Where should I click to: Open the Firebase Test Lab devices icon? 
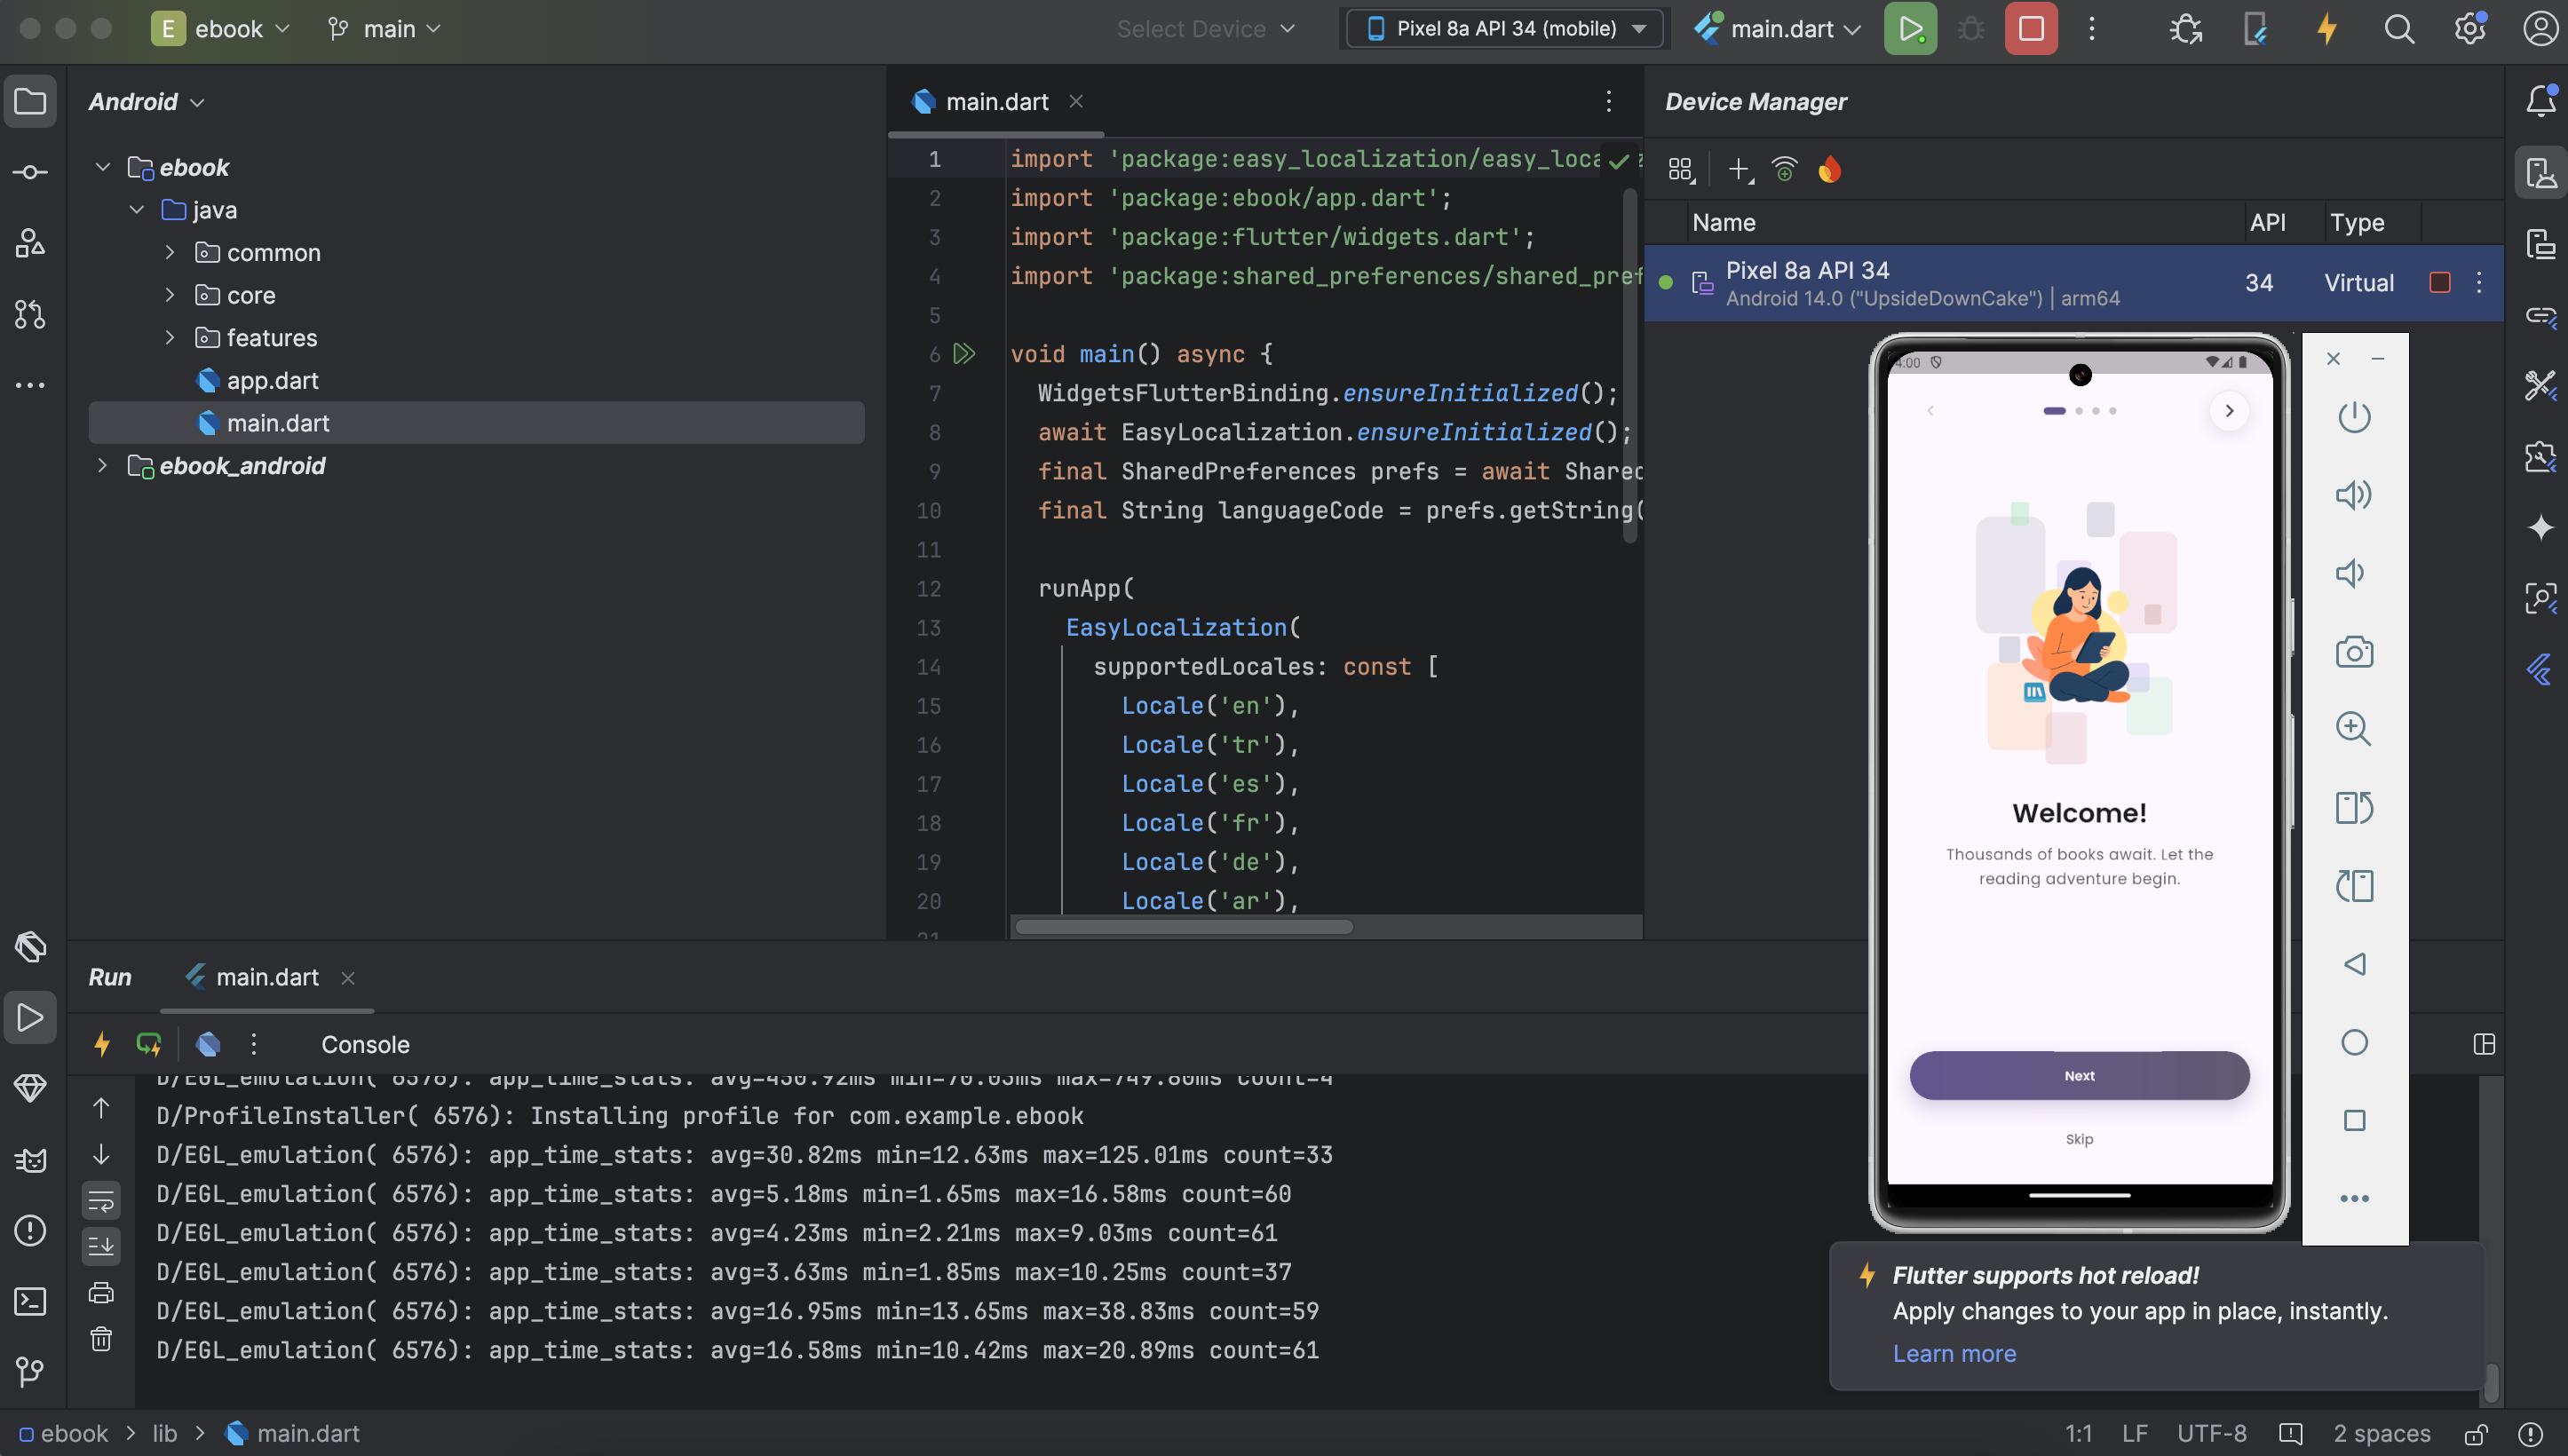[x=1831, y=169]
